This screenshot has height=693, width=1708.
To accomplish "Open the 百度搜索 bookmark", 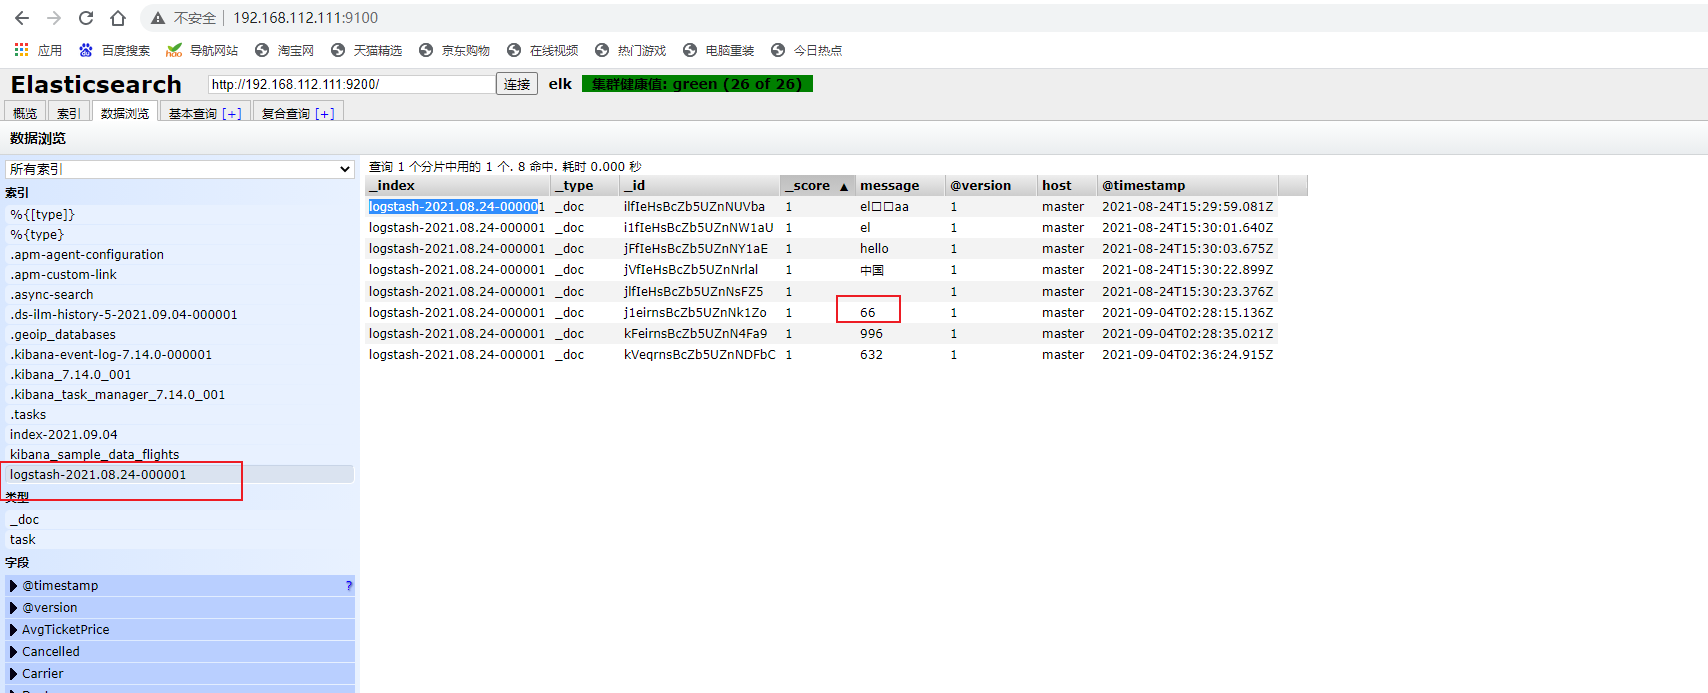I will coord(114,50).
